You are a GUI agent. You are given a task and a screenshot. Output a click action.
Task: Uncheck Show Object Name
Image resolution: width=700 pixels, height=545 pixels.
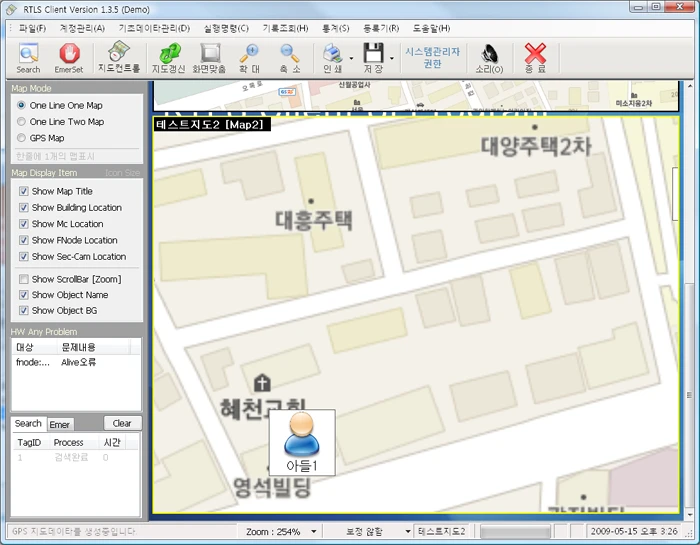tap(24, 295)
